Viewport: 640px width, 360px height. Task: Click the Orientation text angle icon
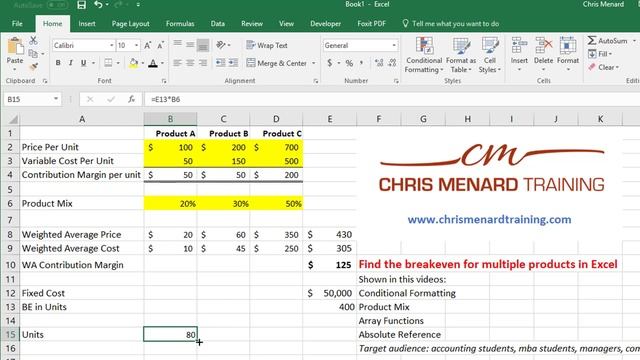point(221,44)
